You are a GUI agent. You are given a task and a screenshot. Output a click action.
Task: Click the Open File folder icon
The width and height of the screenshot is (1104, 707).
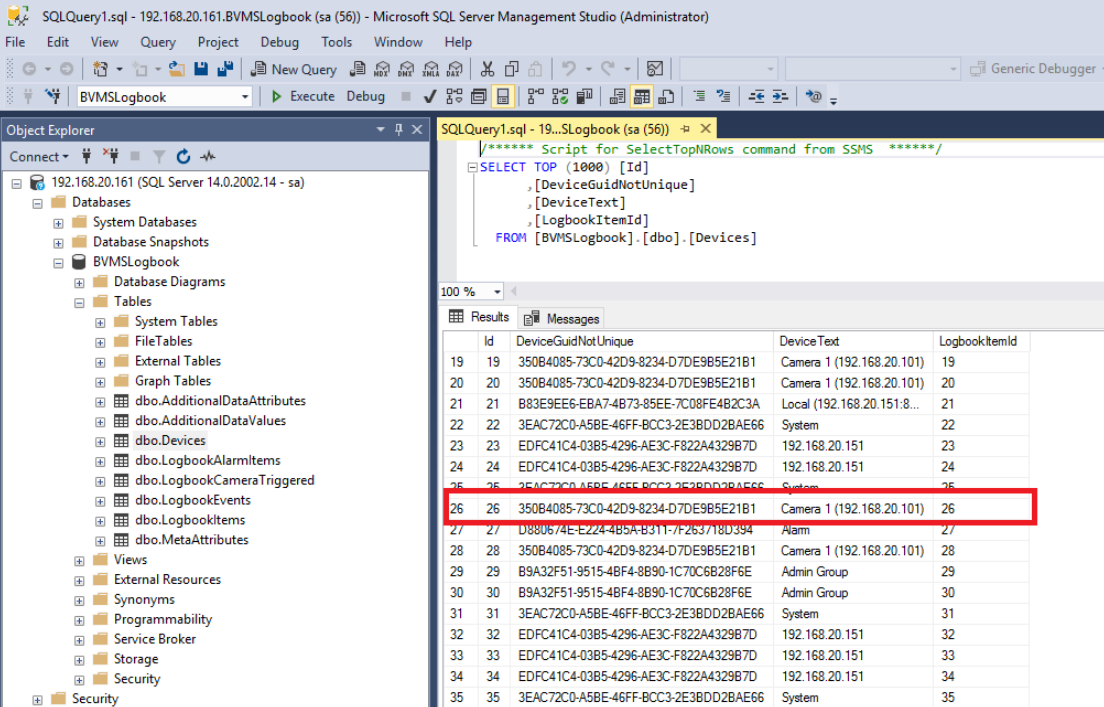tap(177, 69)
